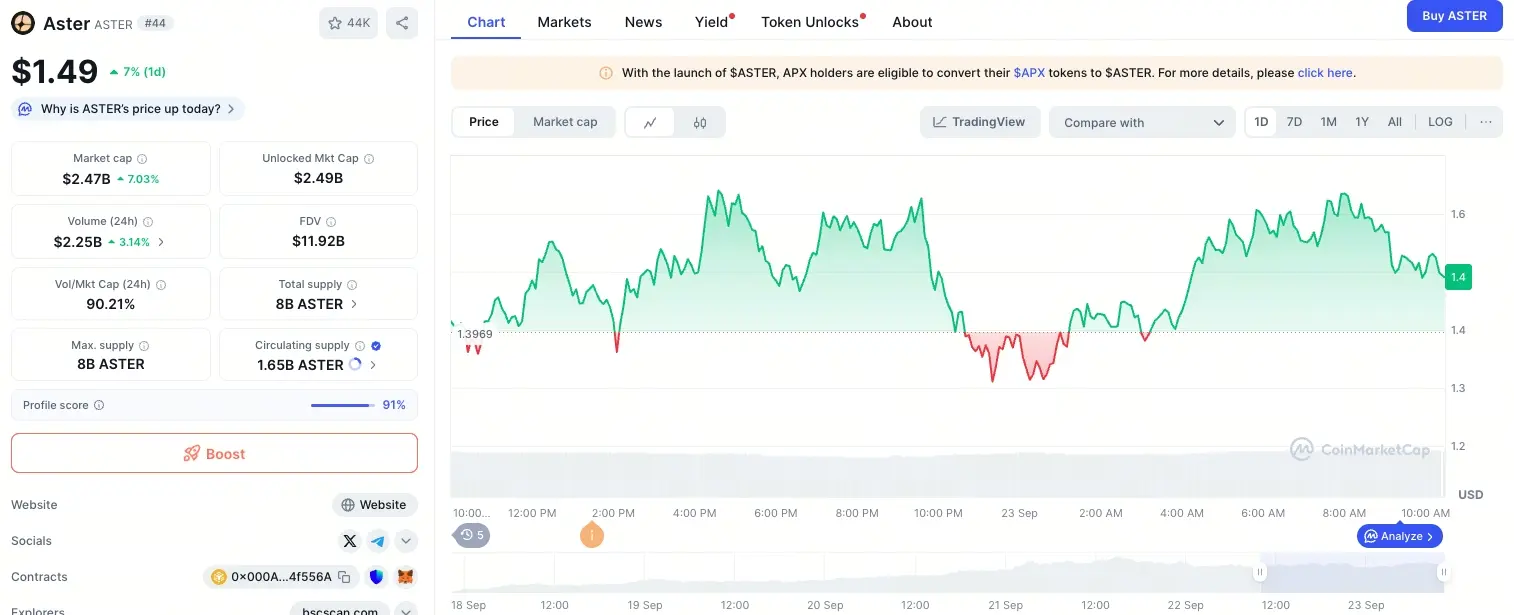Screen dimensions: 1514x615
Task: Open the About tab
Action: 912,22
